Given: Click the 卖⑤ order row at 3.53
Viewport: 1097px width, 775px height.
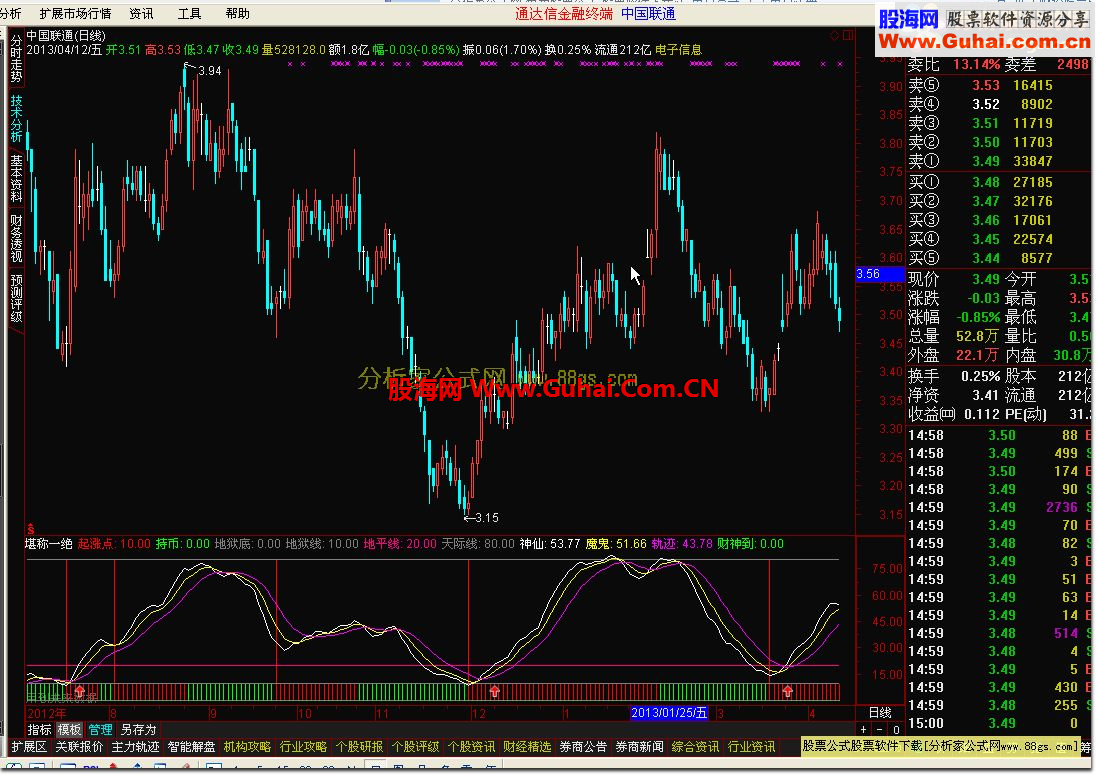Looking at the screenshot, I should 998,85.
